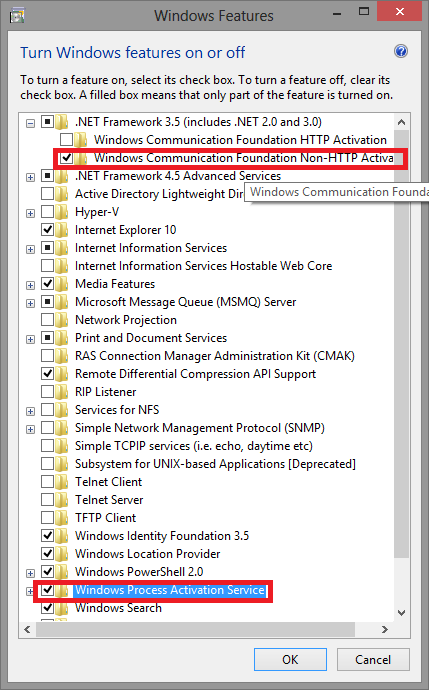
Task: Enable the Telnet Server checkbox
Action: coord(48,500)
